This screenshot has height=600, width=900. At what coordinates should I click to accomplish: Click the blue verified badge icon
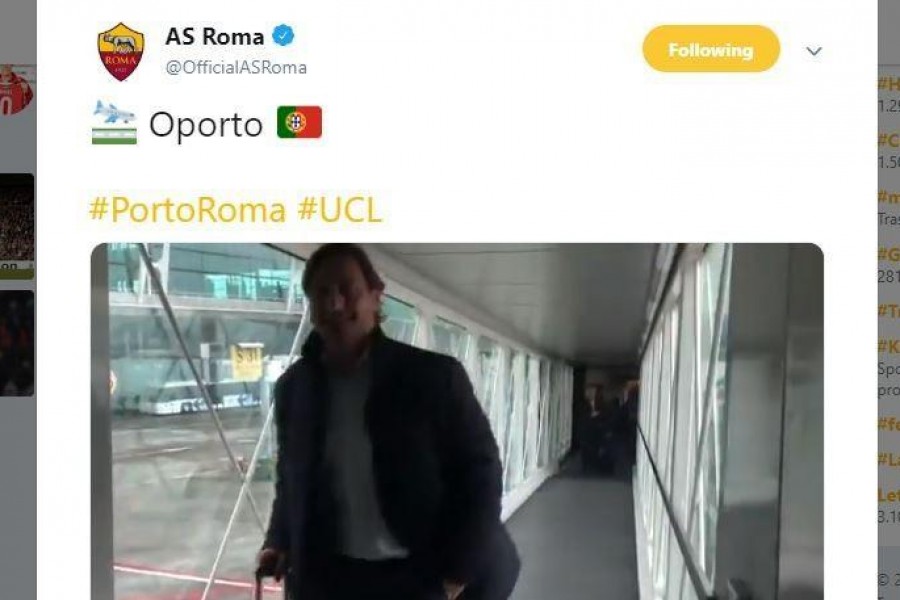[283, 36]
